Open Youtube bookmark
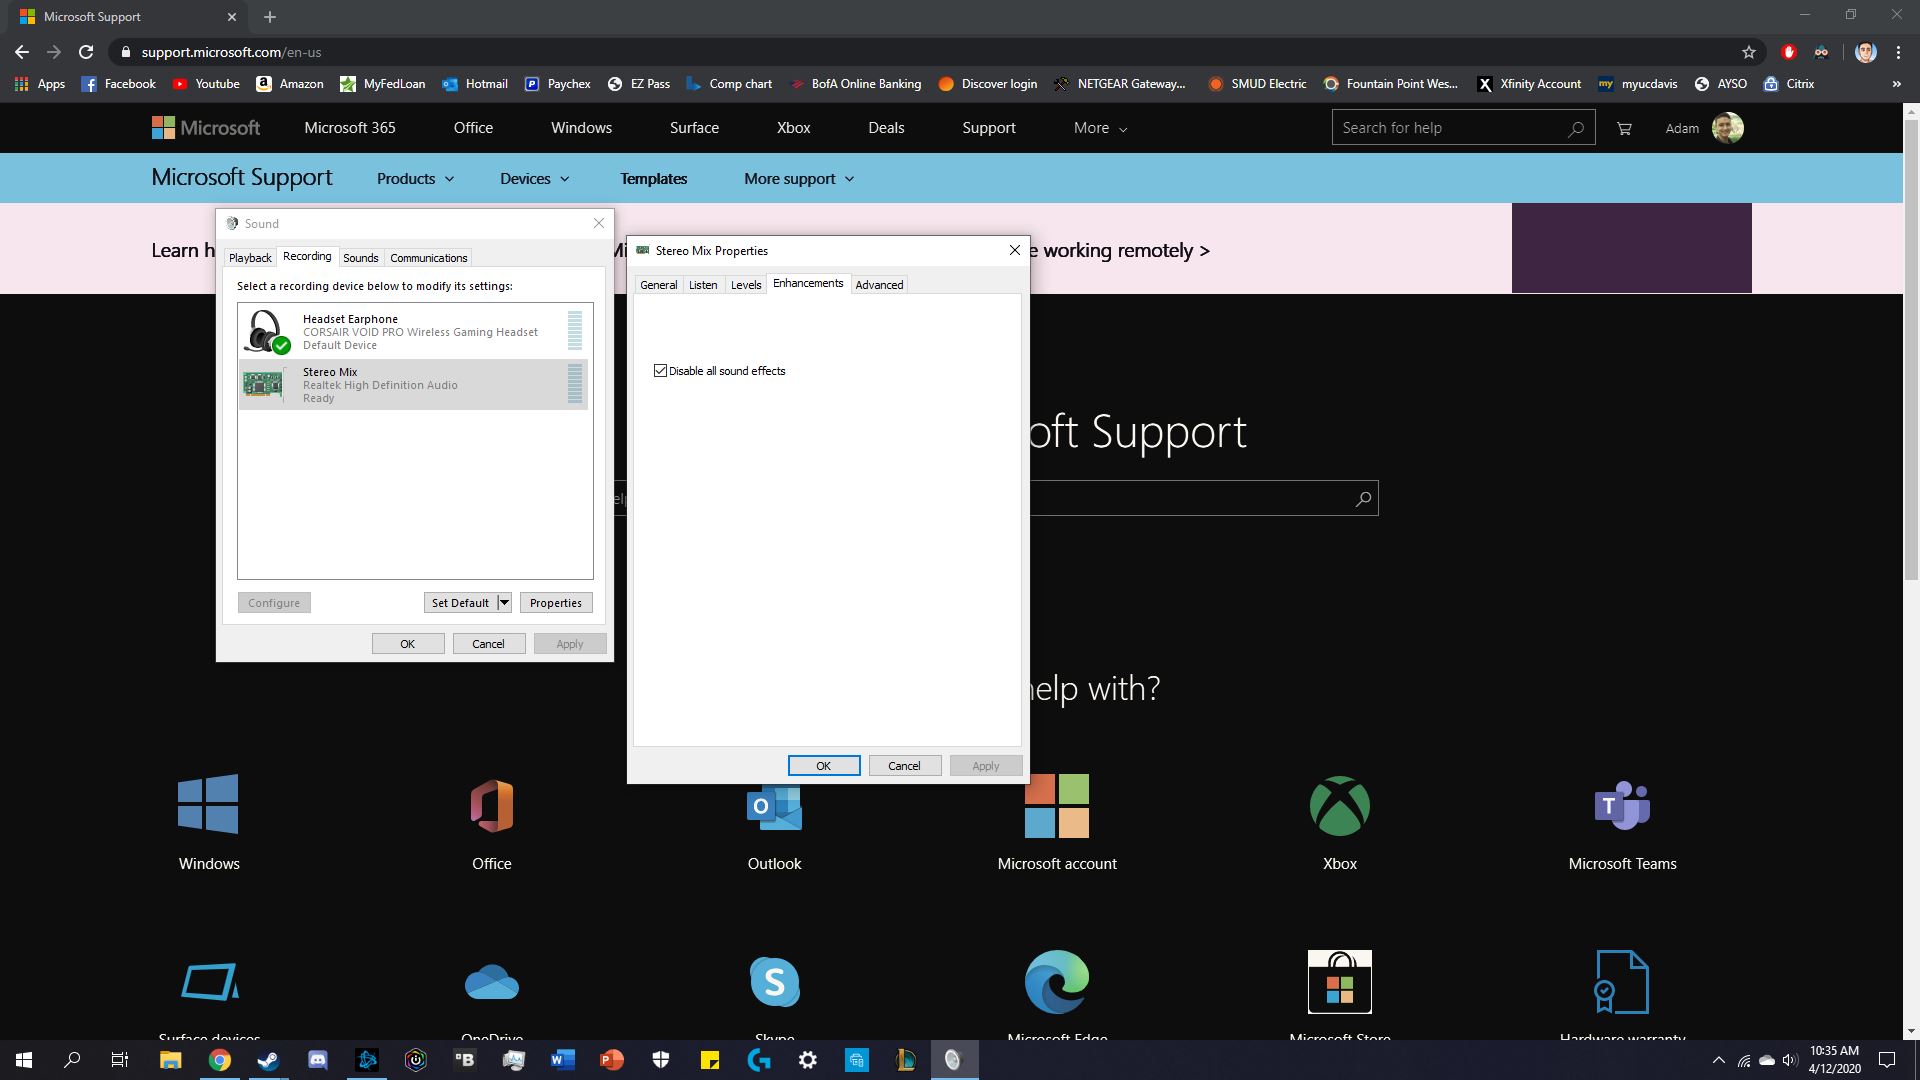 (x=206, y=84)
